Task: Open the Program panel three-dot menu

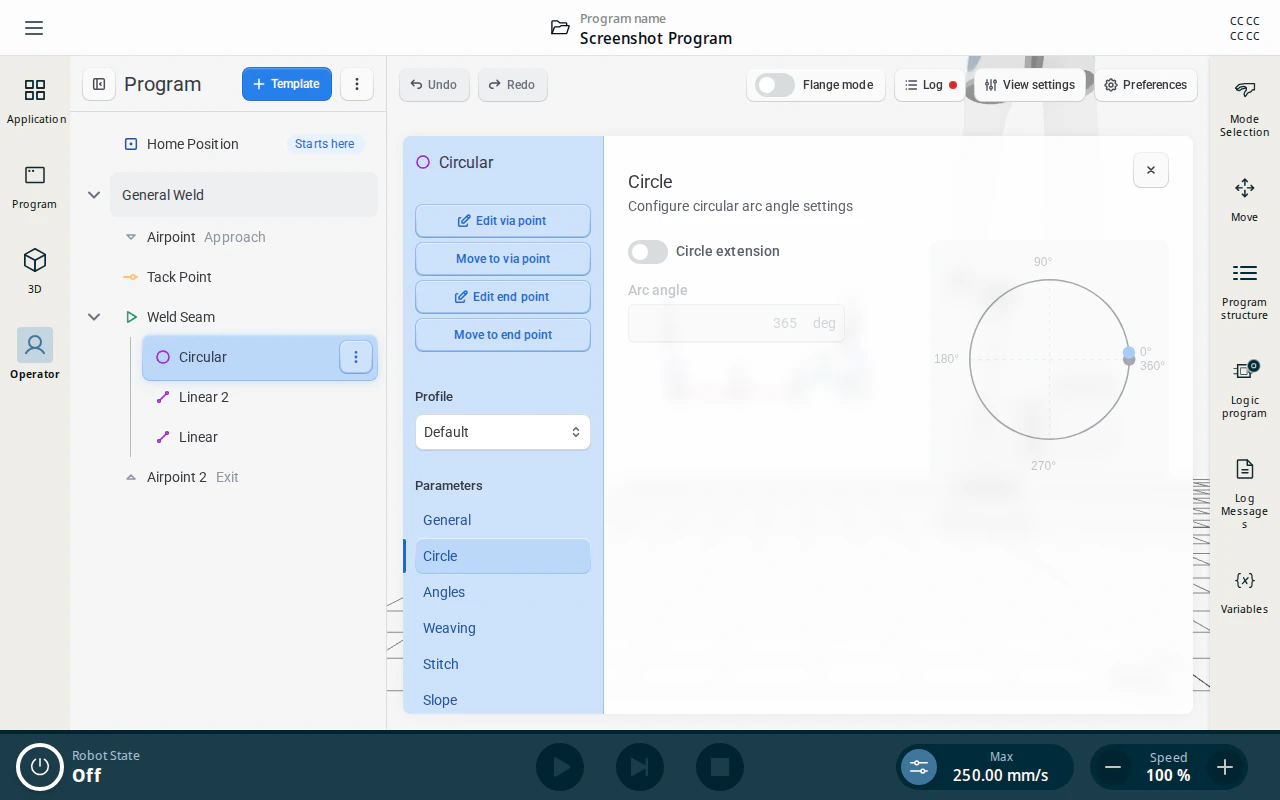Action: [x=357, y=84]
